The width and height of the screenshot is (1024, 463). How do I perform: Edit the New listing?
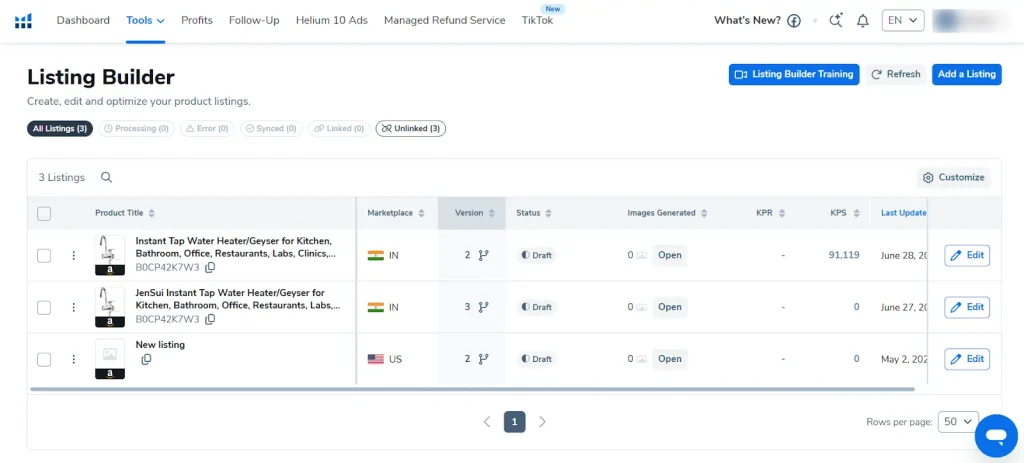click(x=967, y=359)
